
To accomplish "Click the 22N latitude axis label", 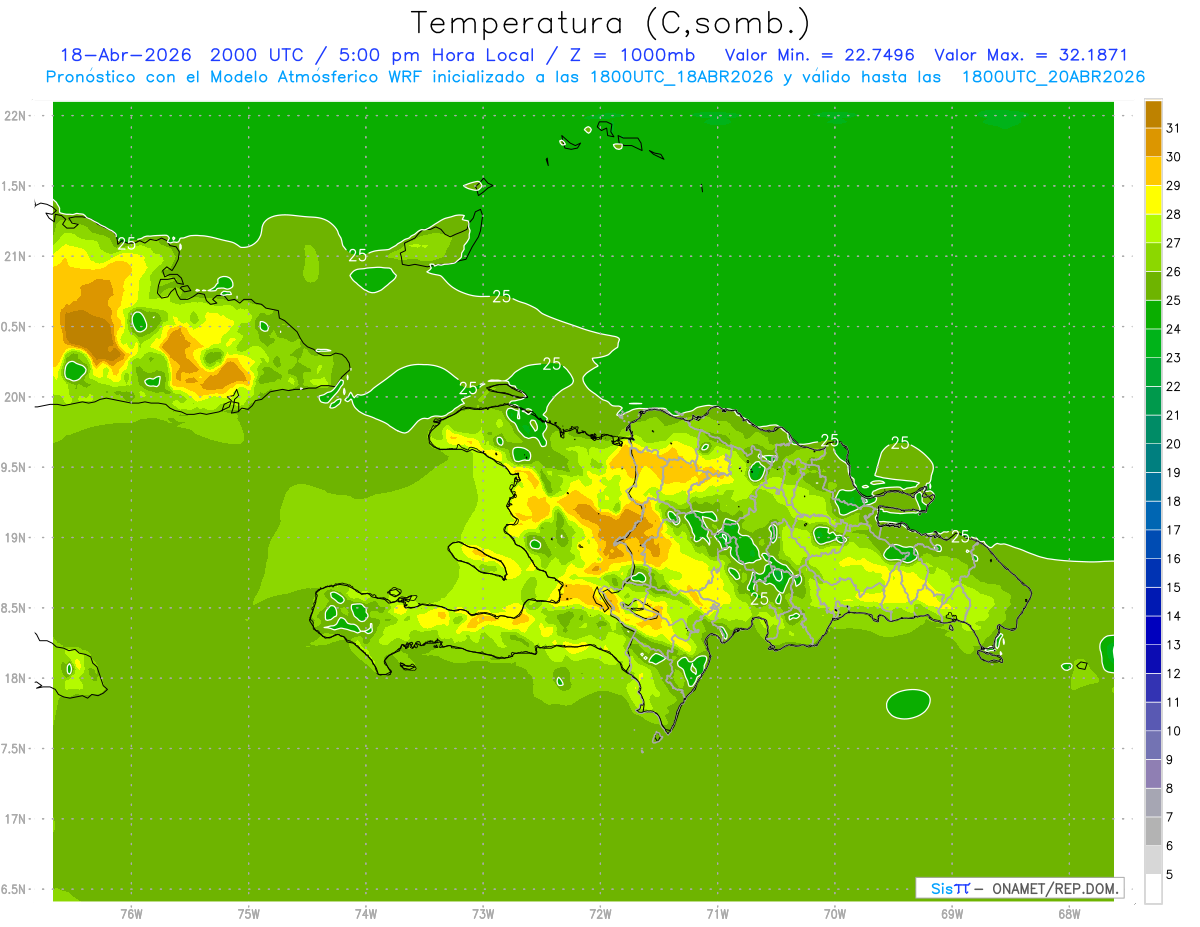I will (18, 116).
